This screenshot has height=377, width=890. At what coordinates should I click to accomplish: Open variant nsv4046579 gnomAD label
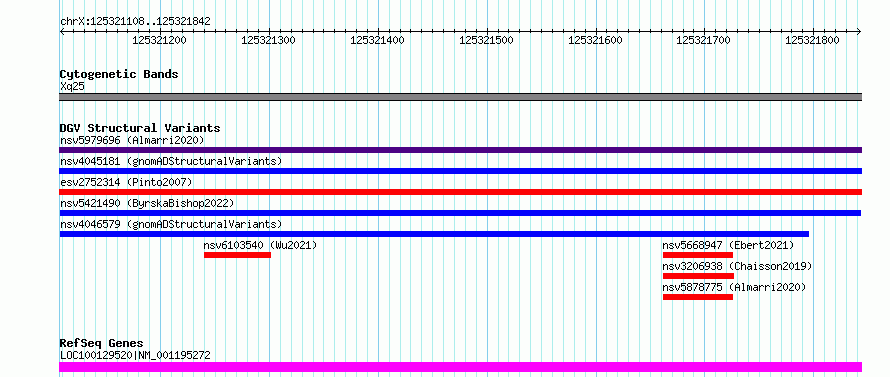[171, 224]
